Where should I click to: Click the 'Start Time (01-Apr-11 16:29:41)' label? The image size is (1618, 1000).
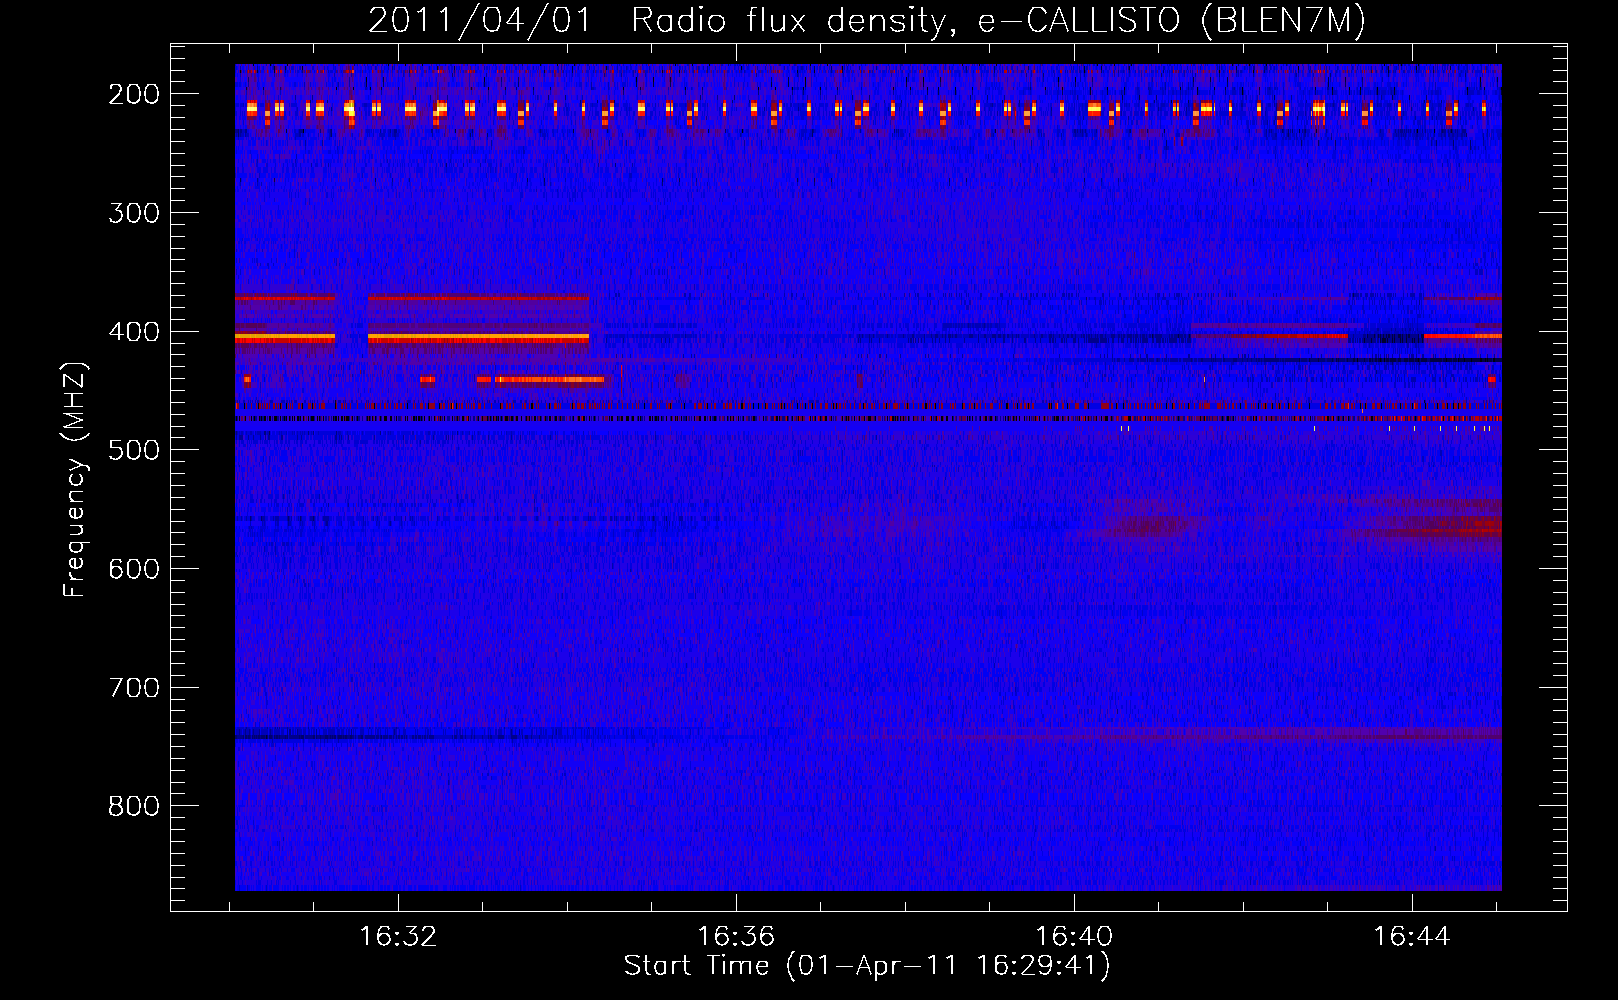click(867, 966)
